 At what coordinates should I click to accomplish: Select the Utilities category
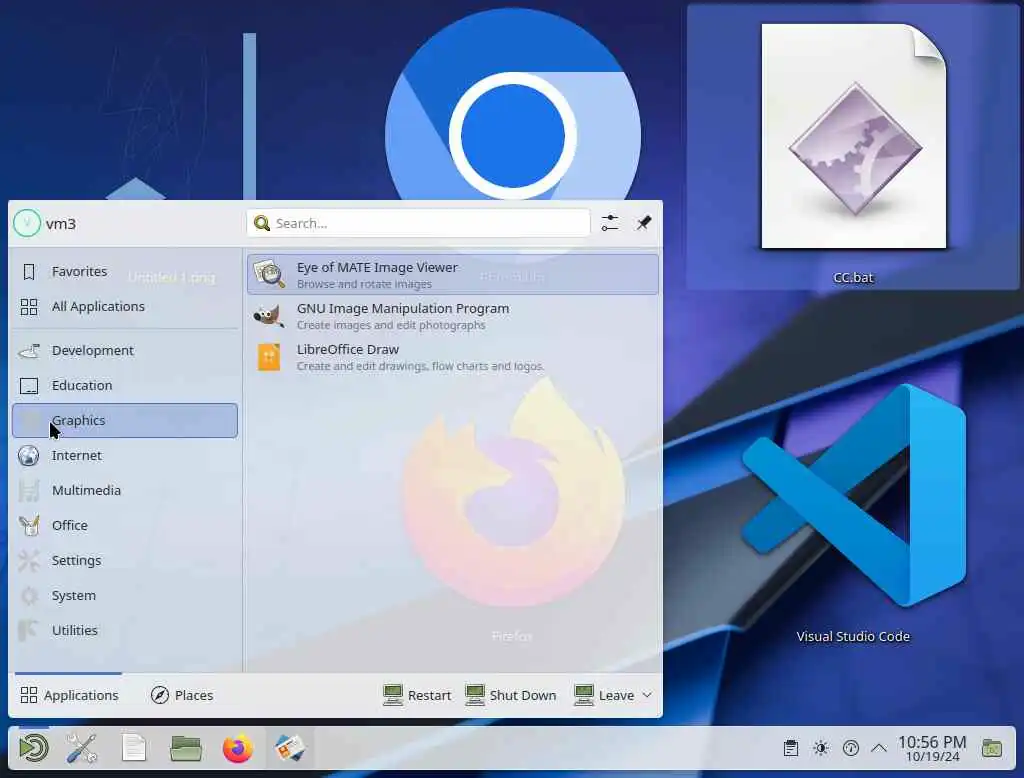click(125, 630)
